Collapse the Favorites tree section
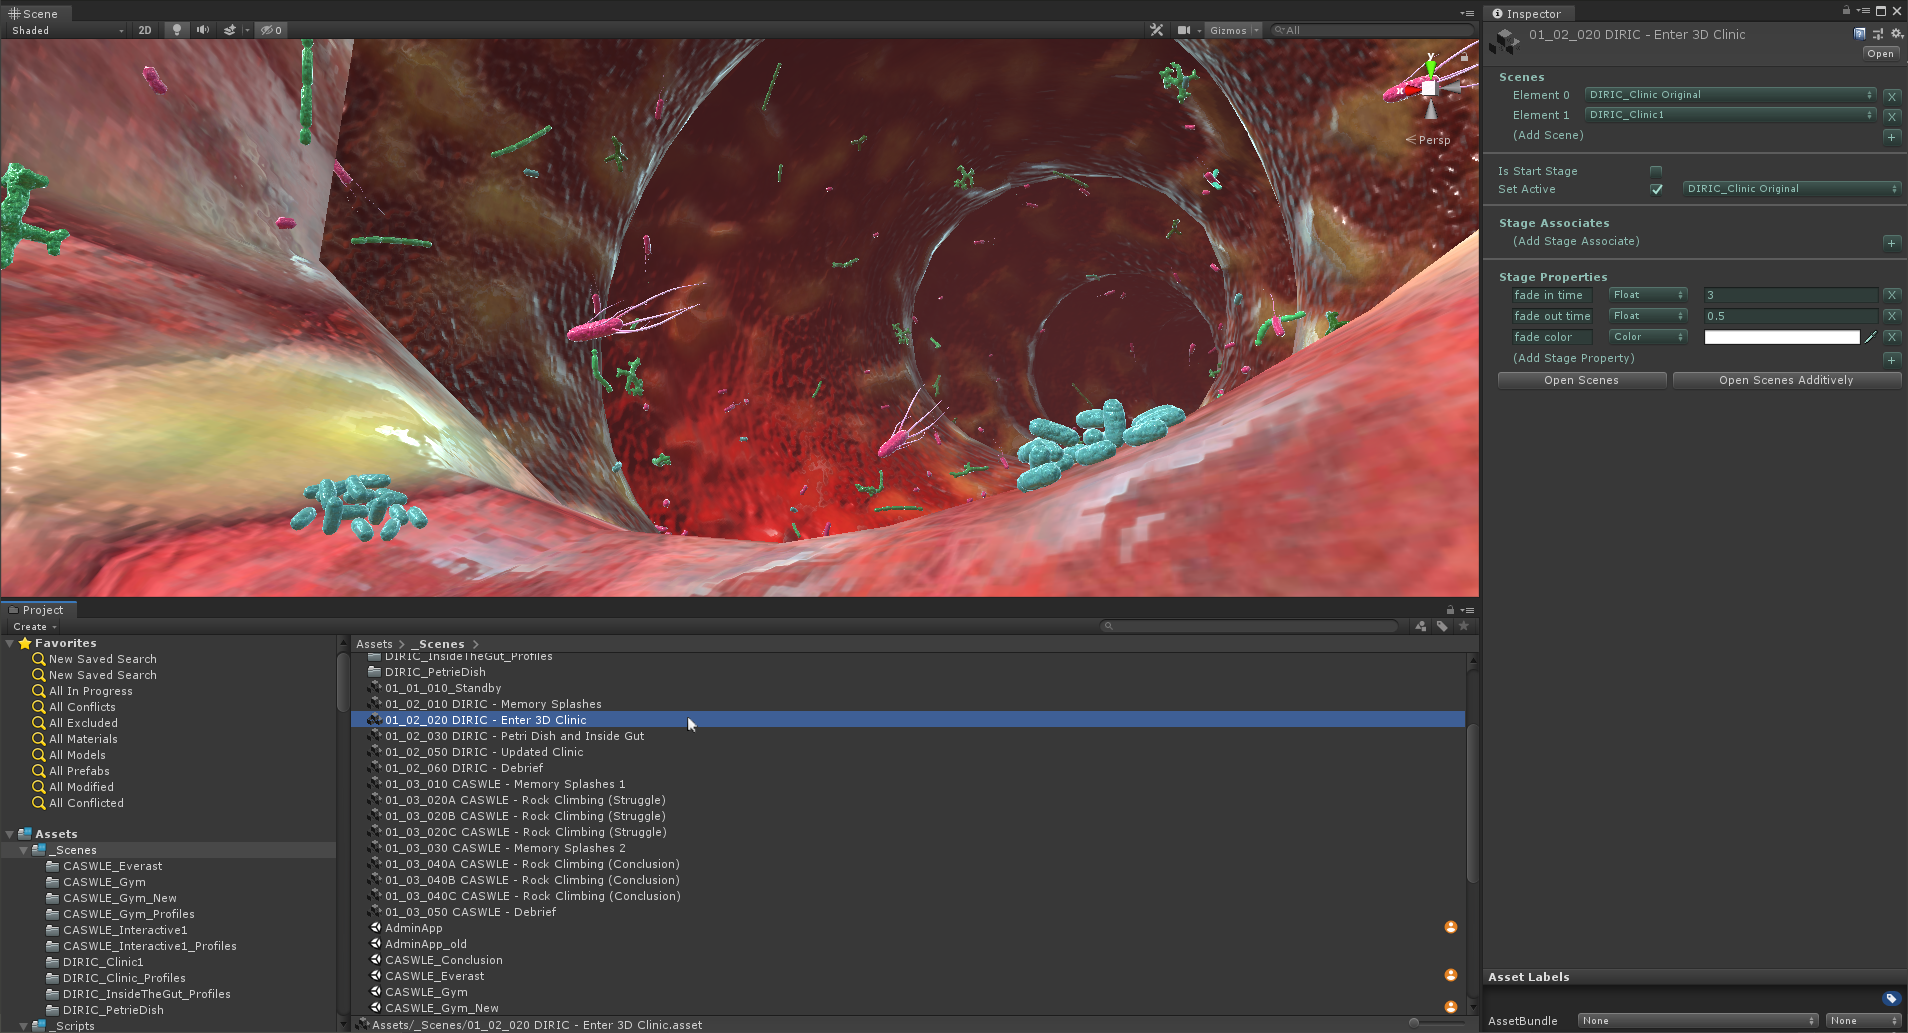Screen dimensions: 1908x1033 (10, 643)
